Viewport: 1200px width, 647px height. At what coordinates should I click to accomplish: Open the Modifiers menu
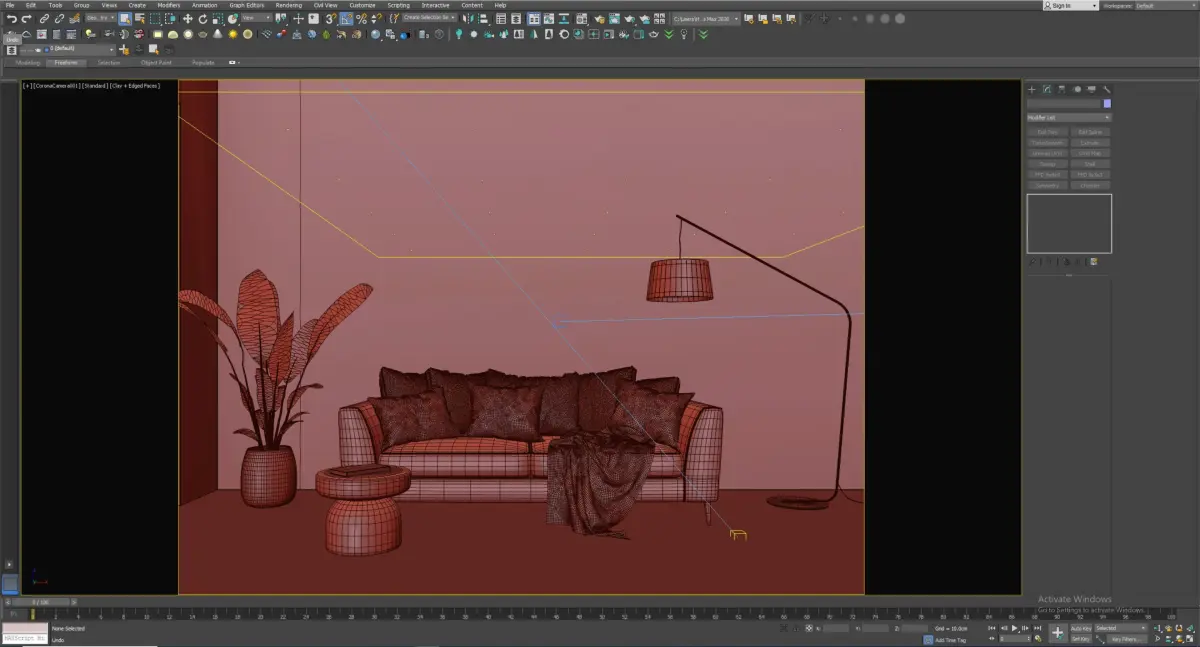pyautogui.click(x=168, y=5)
